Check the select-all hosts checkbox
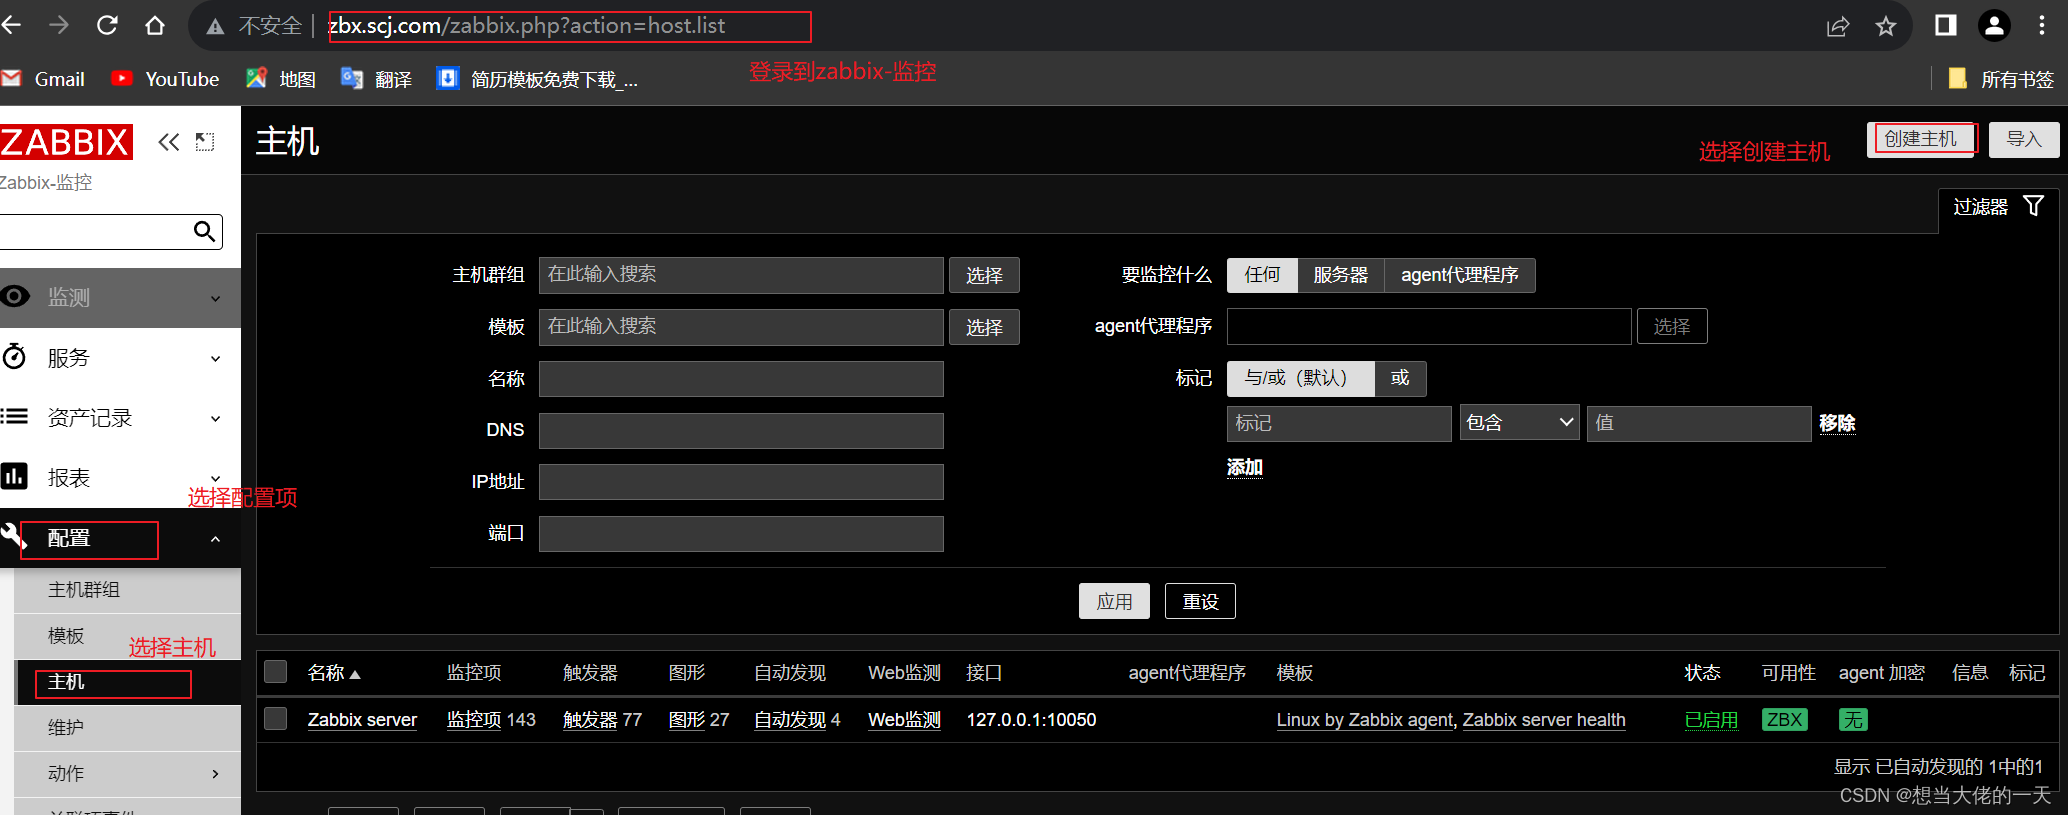Screen dimensions: 2068x815 pyautogui.click(x=276, y=672)
